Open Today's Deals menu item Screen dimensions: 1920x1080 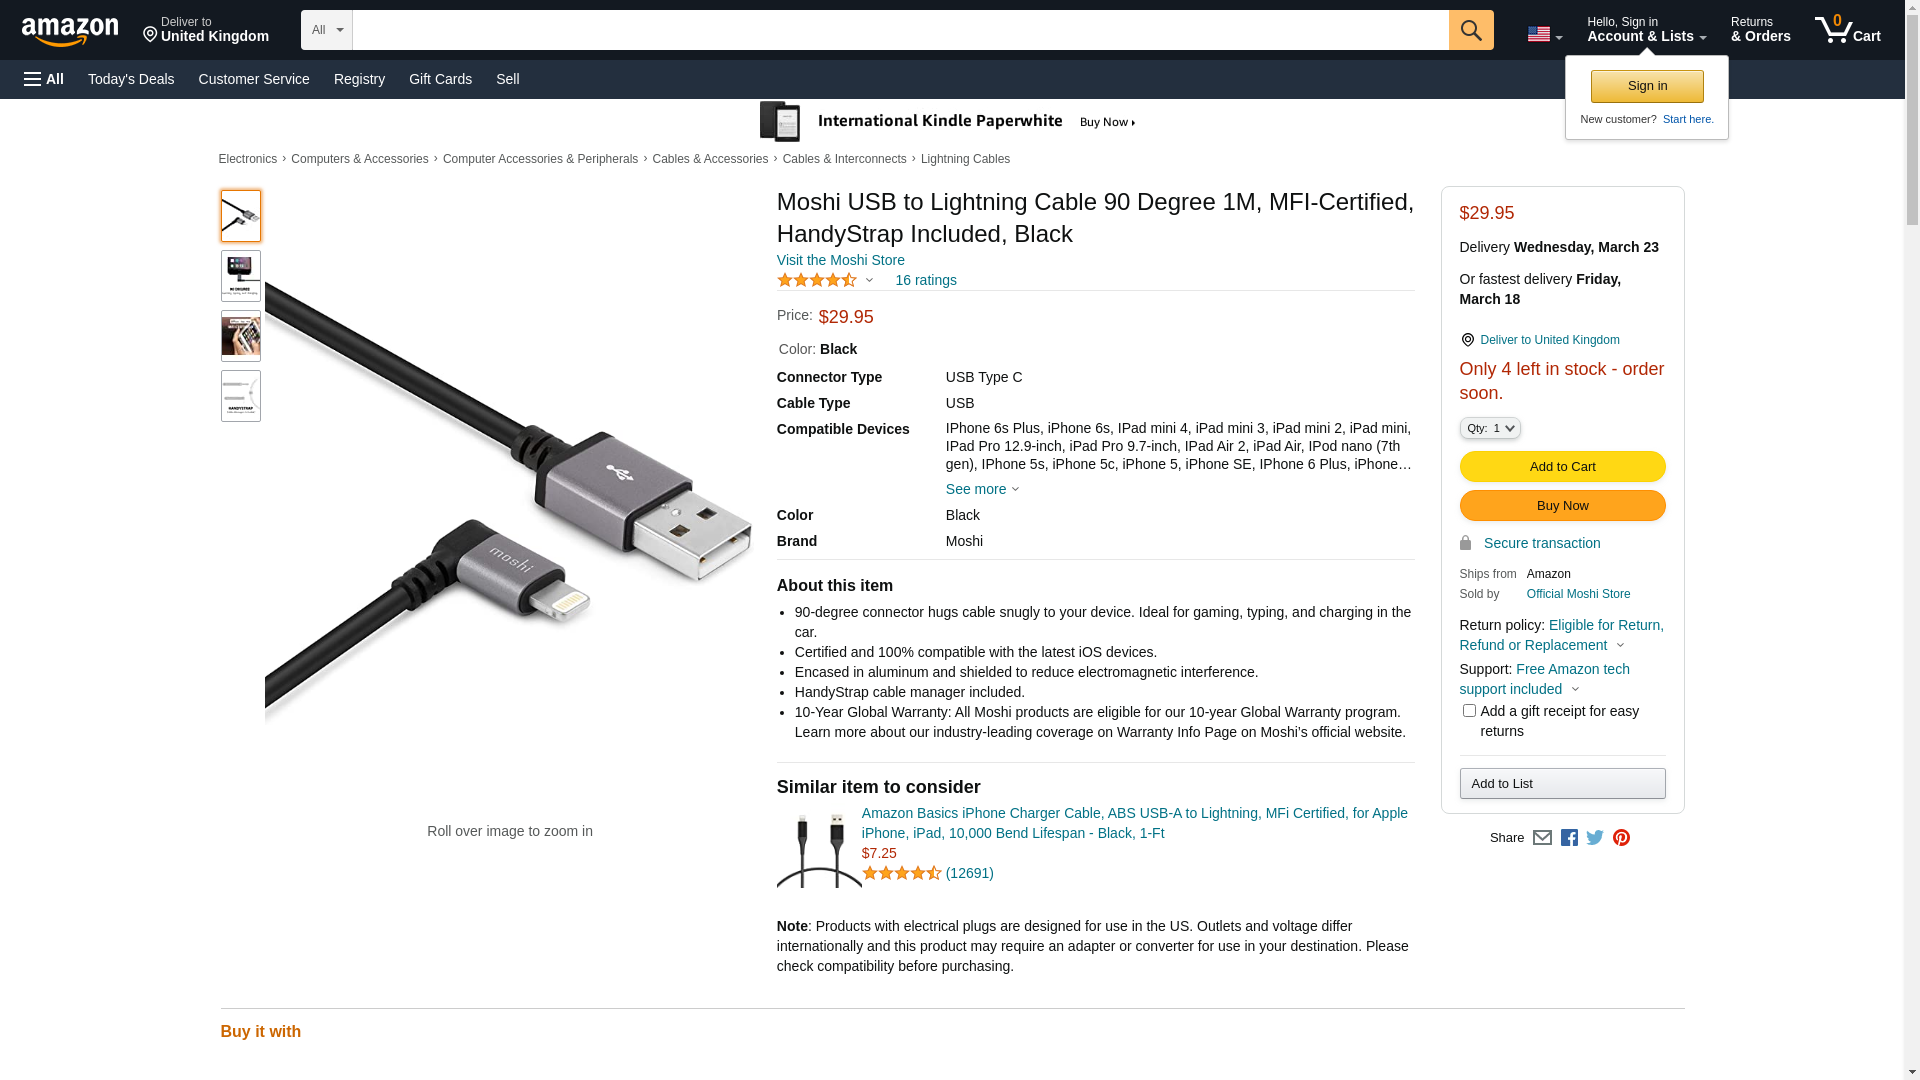coord(131,79)
